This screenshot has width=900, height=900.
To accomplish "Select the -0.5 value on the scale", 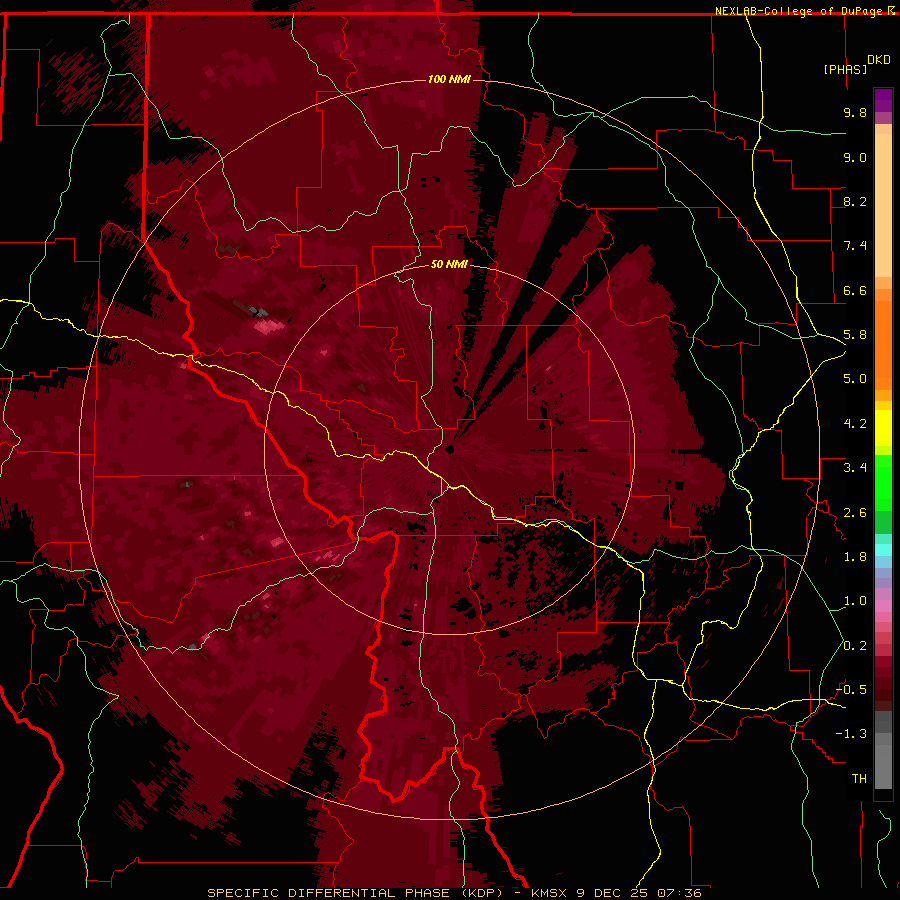I will (851, 690).
